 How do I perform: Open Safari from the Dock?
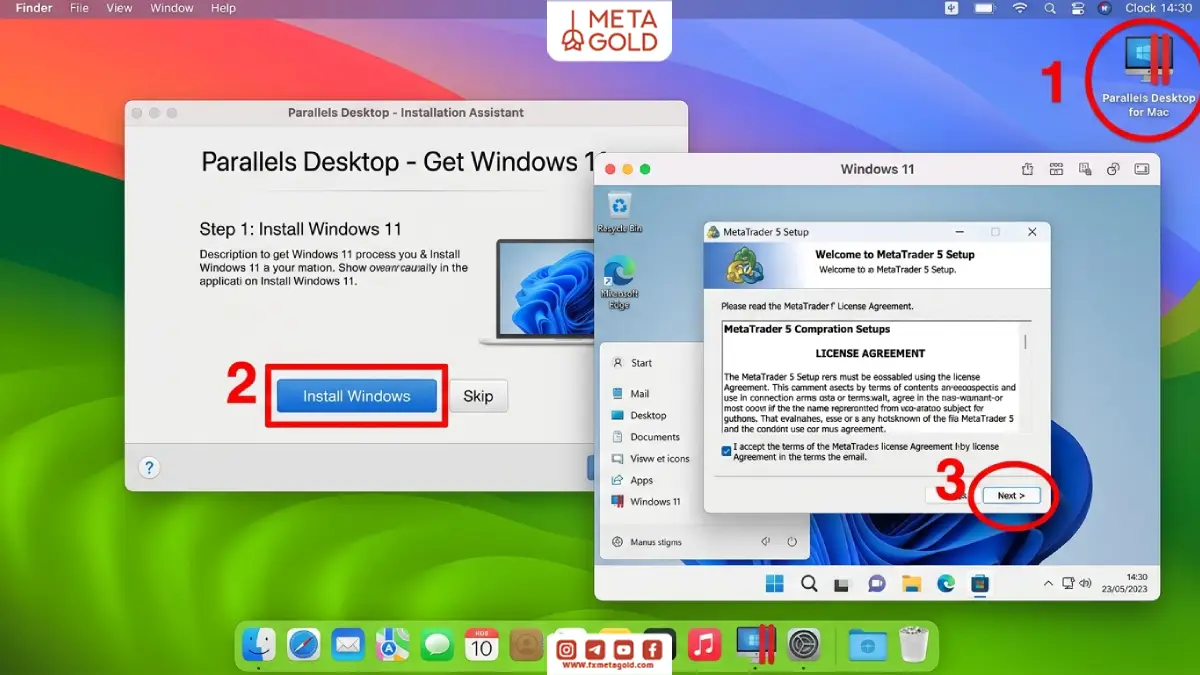tap(304, 645)
